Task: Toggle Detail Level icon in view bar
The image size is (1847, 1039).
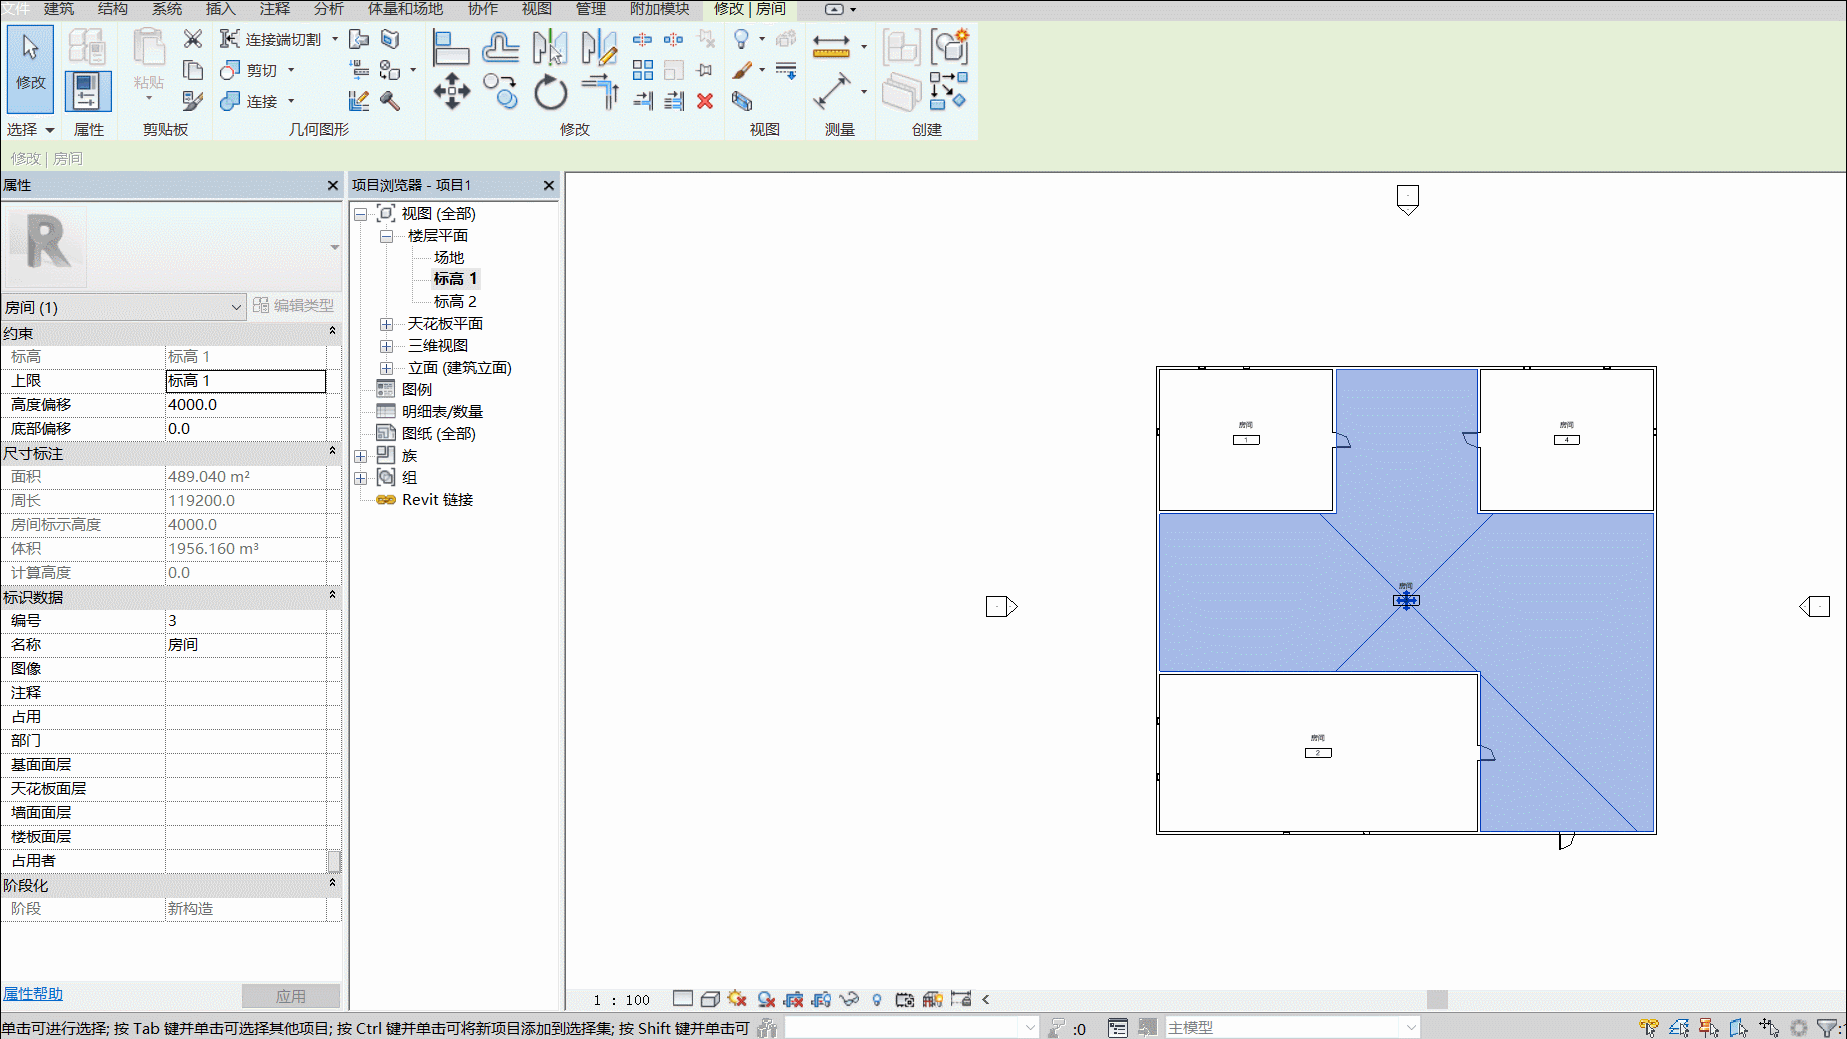Action: click(683, 999)
